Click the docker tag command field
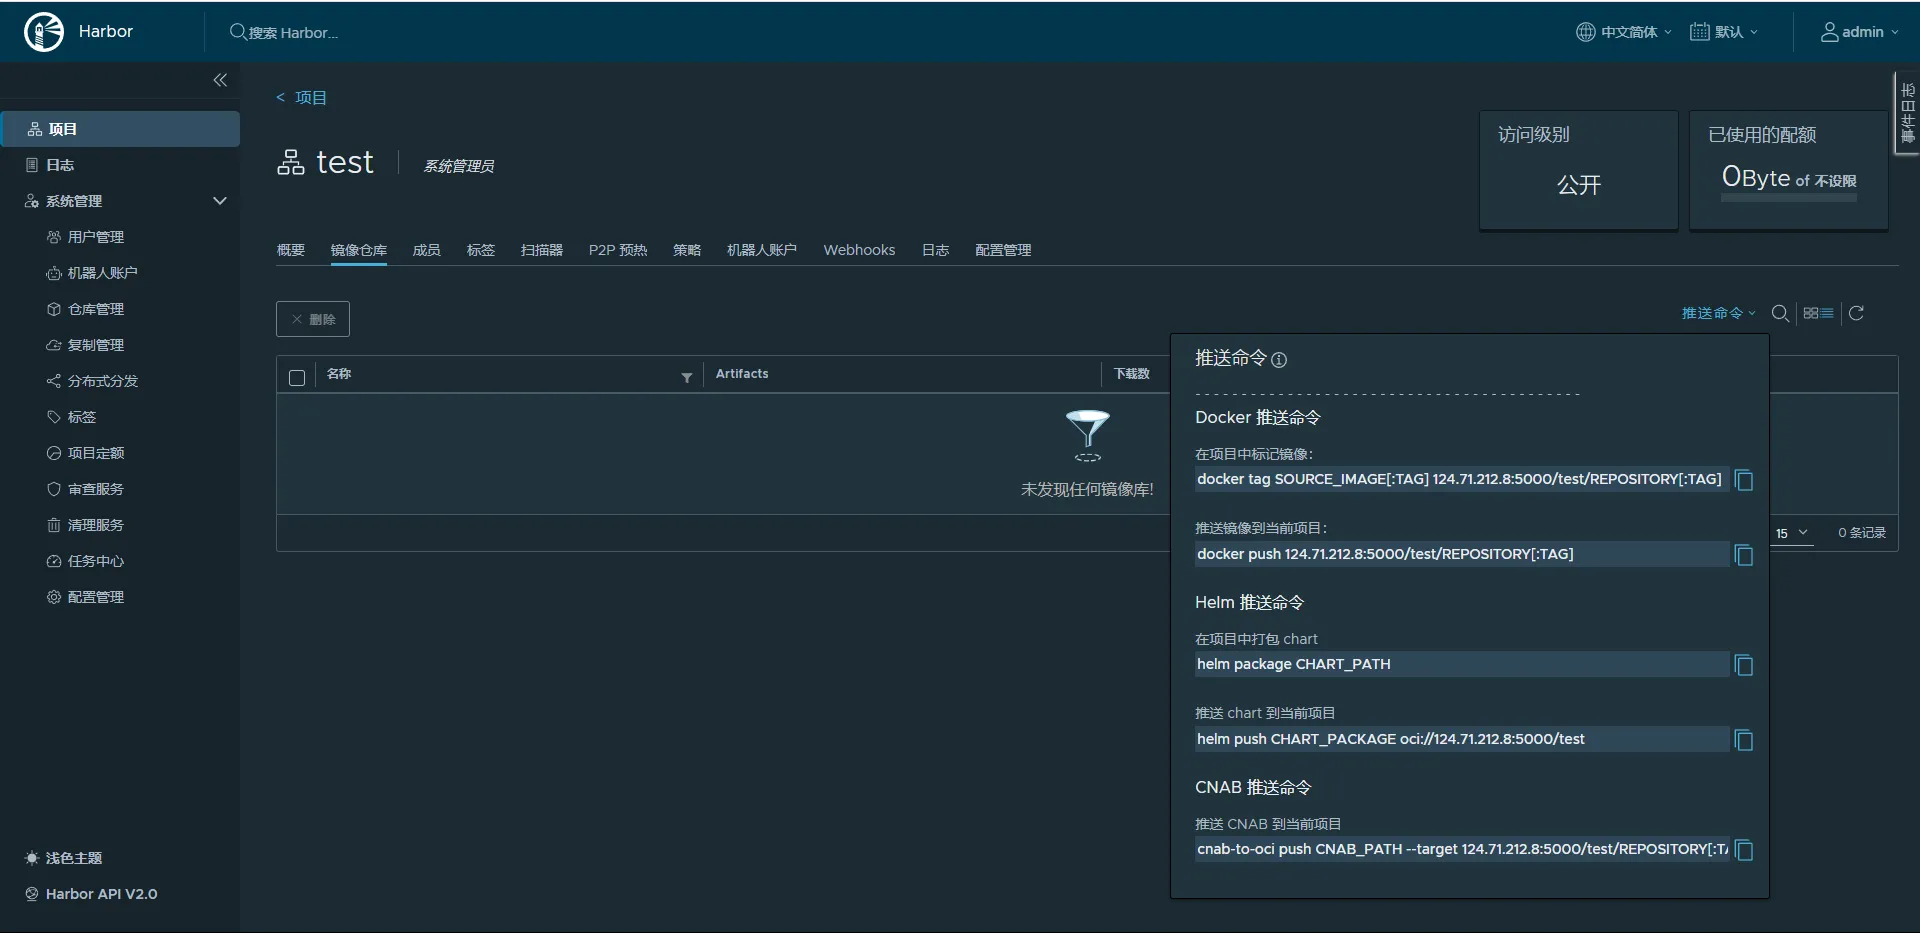 [1462, 480]
